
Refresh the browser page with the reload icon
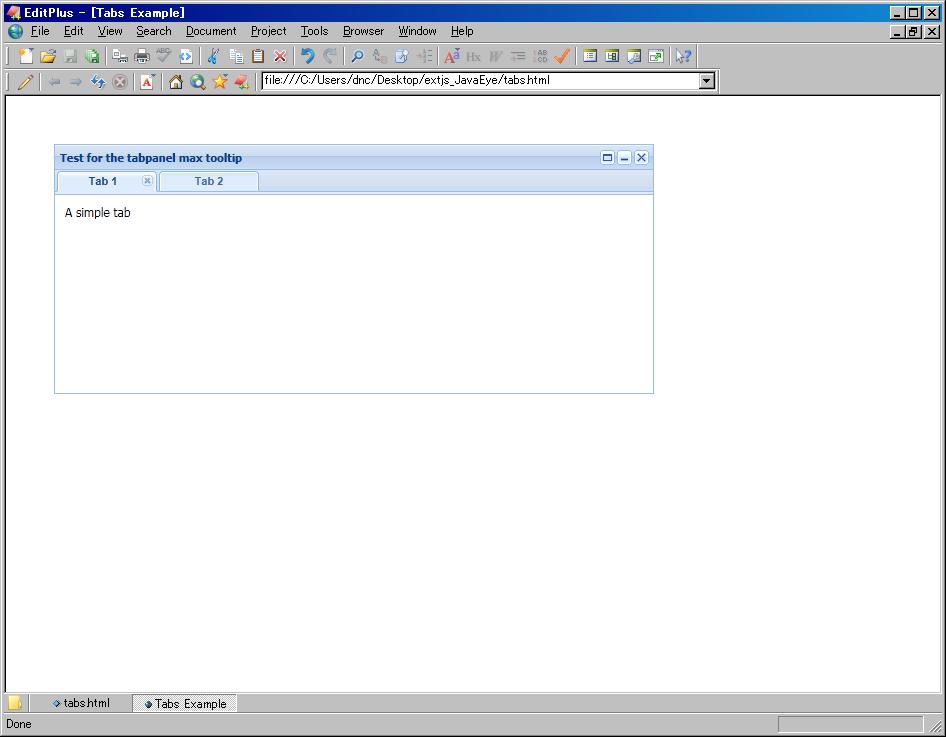[x=97, y=81]
